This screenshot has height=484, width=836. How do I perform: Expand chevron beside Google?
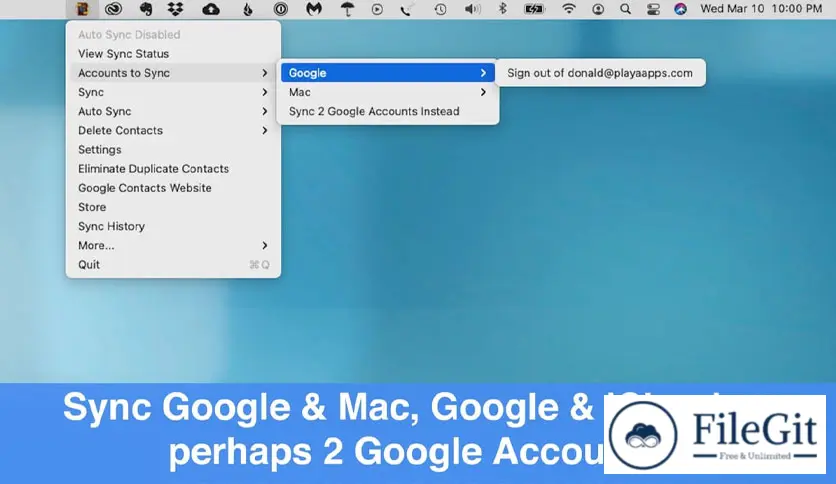tap(483, 73)
